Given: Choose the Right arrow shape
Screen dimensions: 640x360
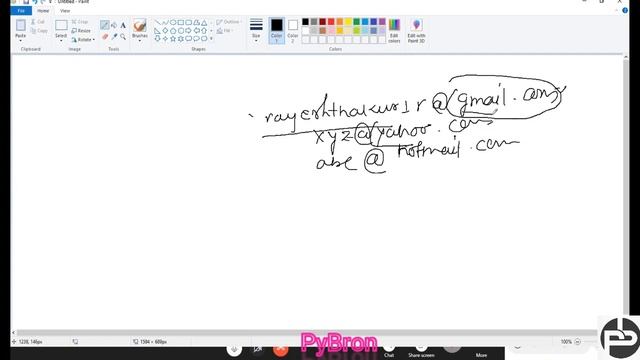Looking at the screenshot, I should [x=189, y=31].
